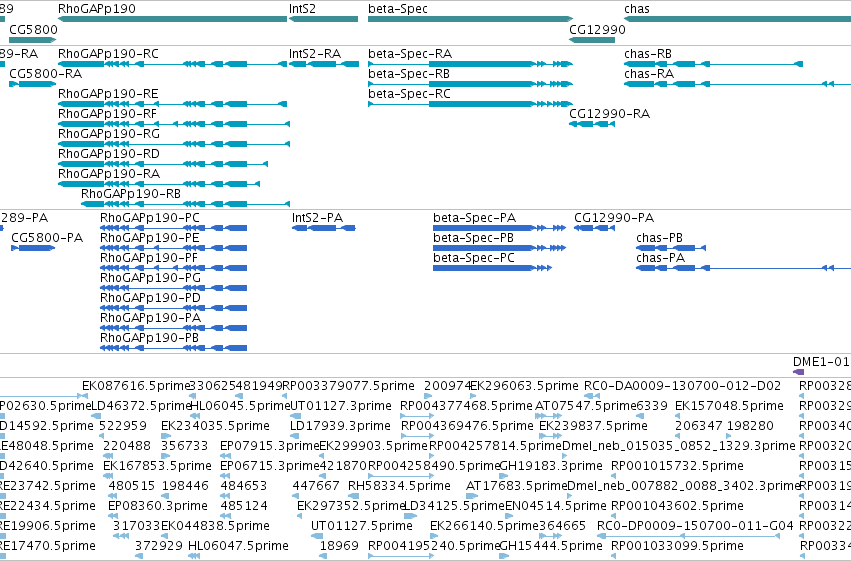
Task: Select transcript RhoGAPp190-RD
Action: (163, 164)
